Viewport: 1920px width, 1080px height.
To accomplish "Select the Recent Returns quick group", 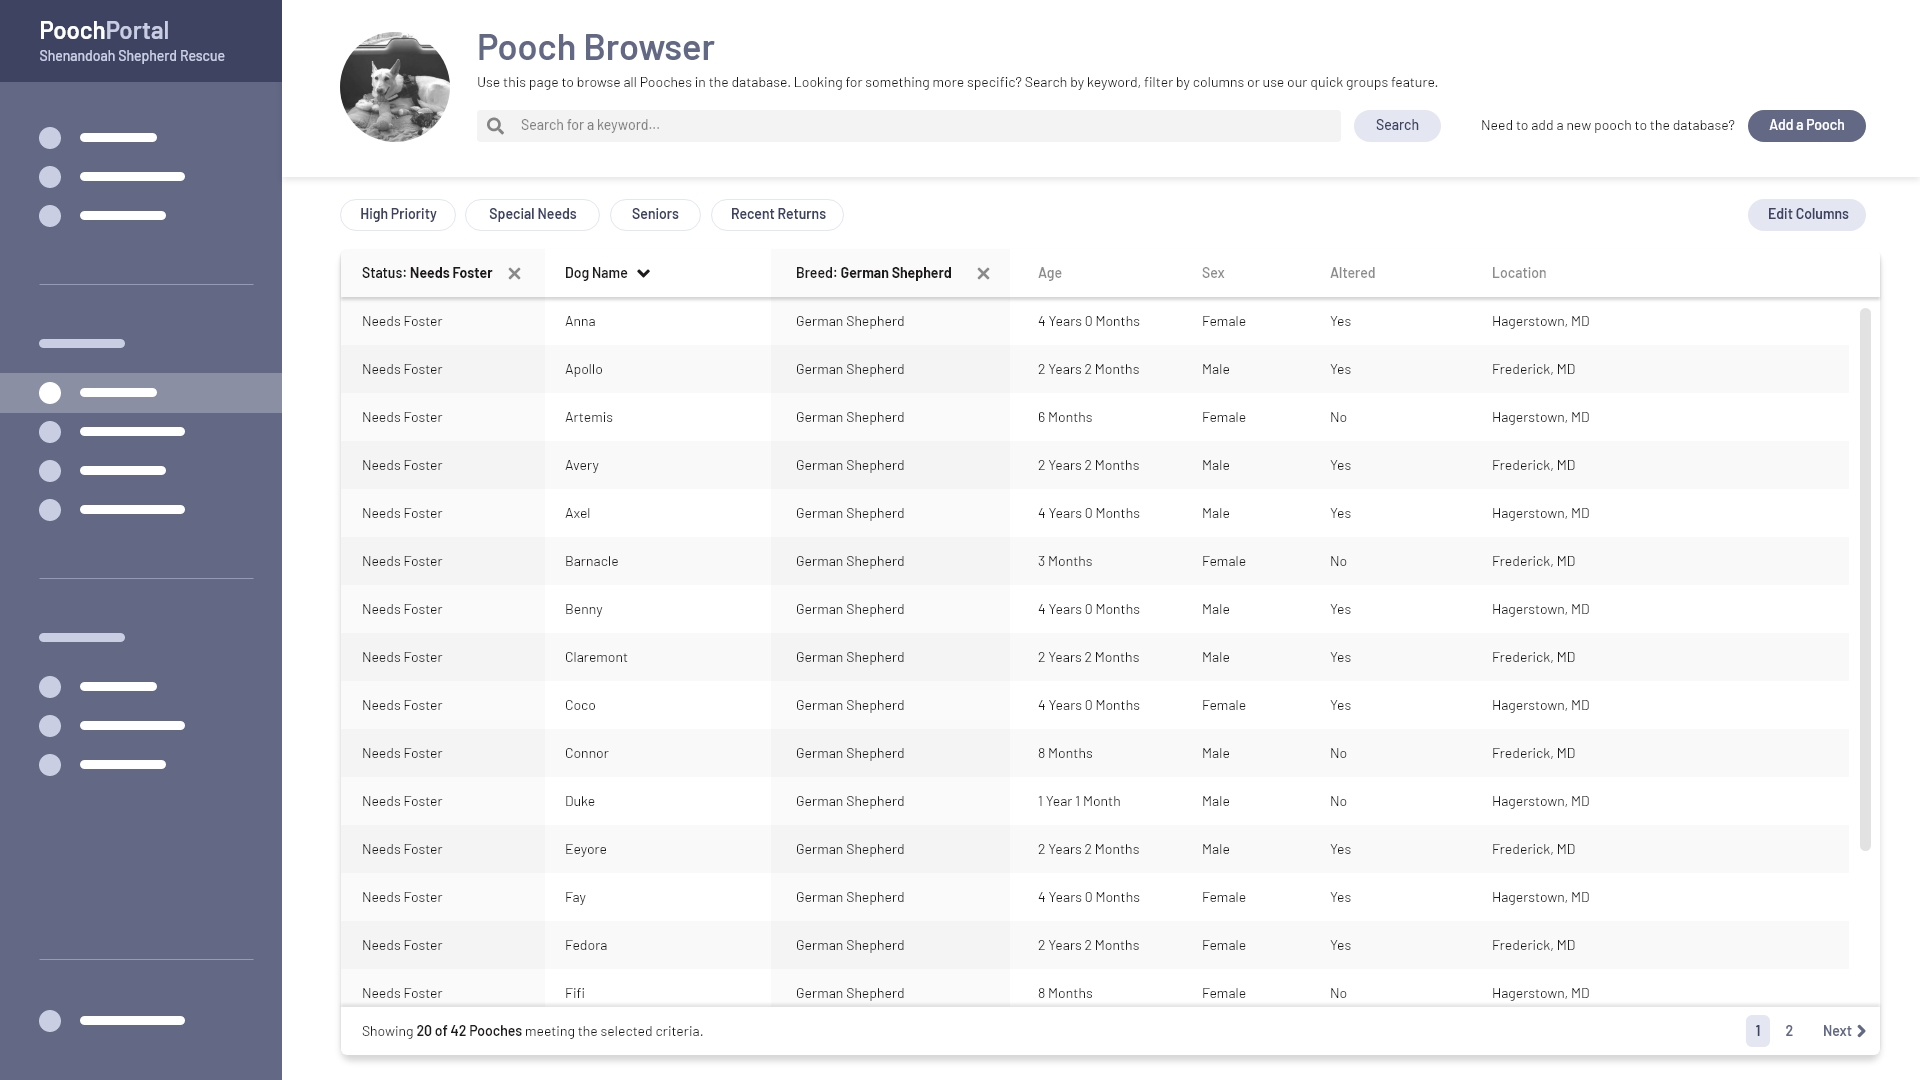I will pyautogui.click(x=777, y=215).
